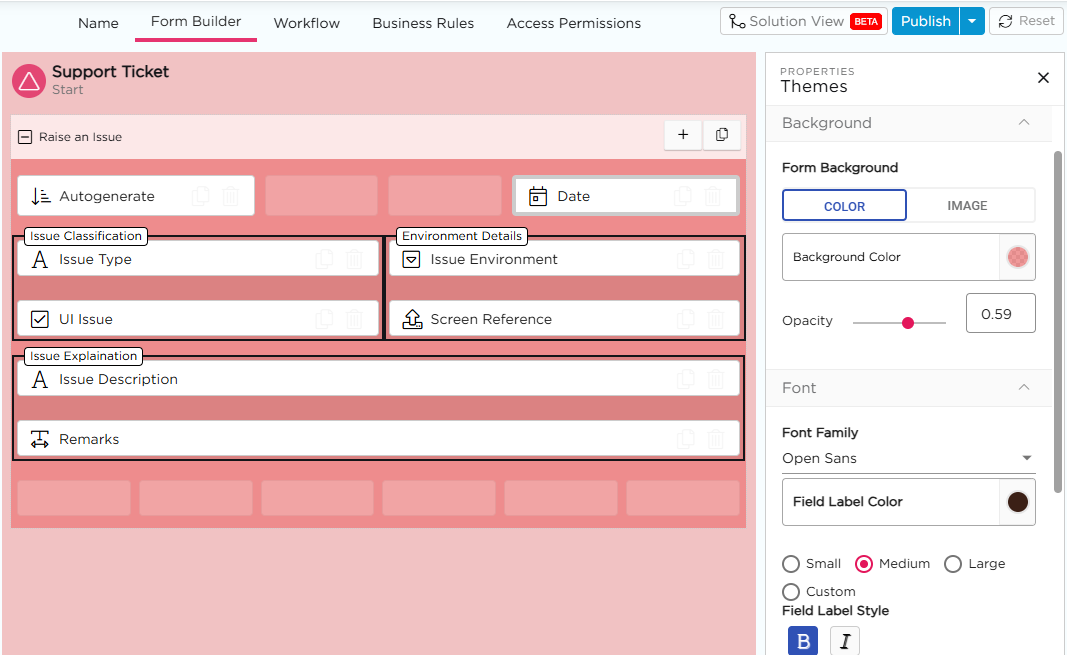
Task: Choose the Custom font size radio
Action: click(x=791, y=592)
